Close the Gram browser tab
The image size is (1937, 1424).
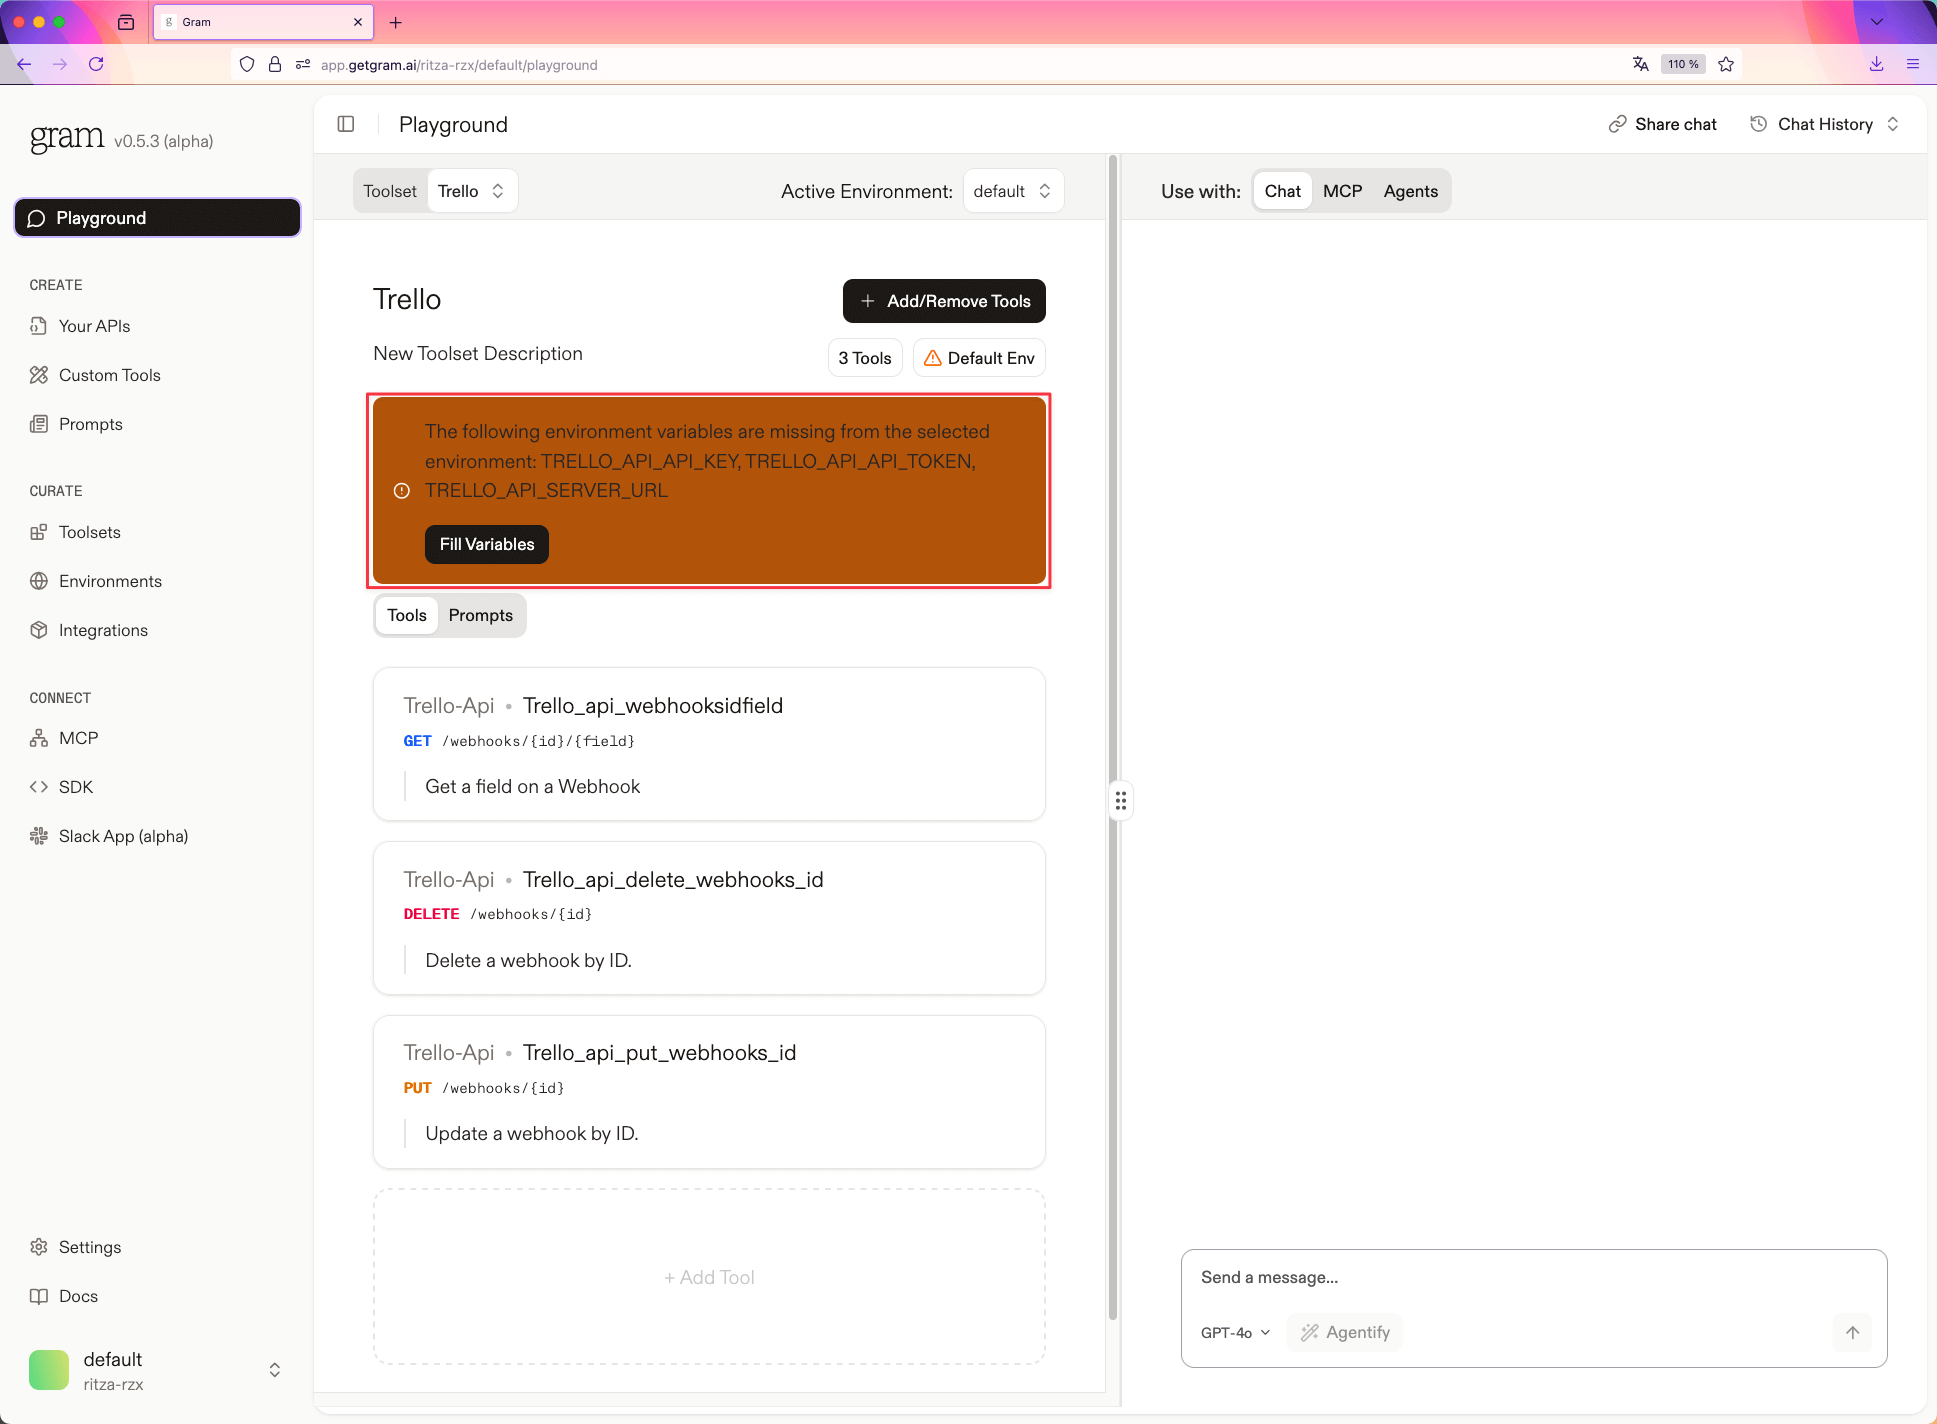click(x=358, y=22)
